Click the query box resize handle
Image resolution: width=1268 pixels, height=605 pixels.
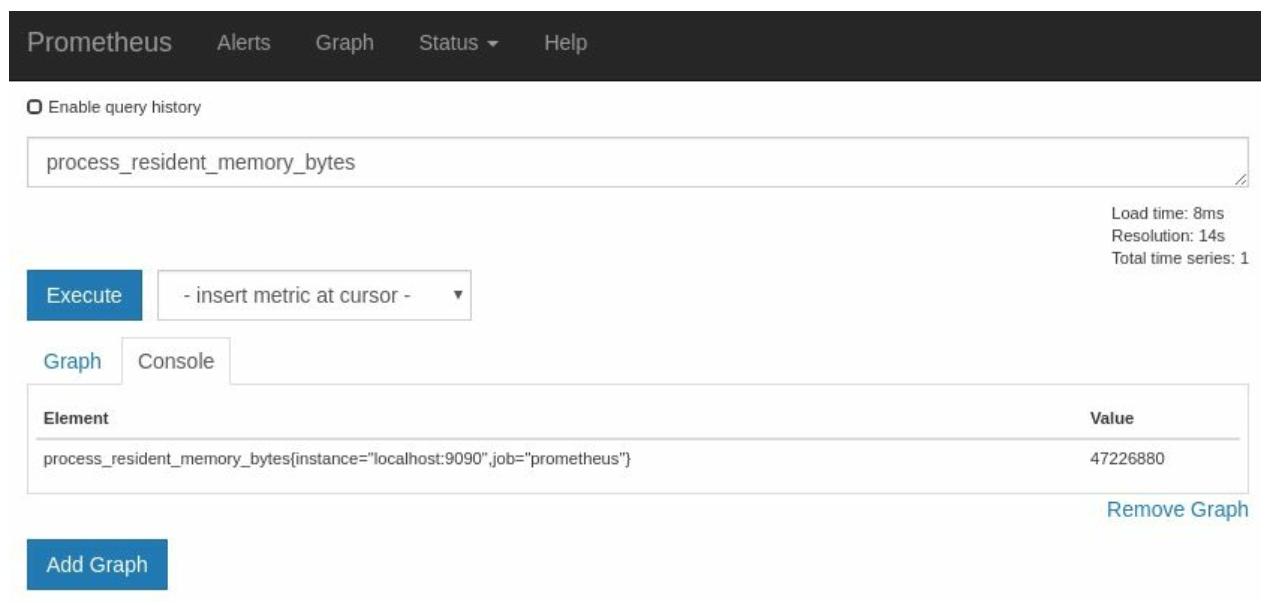click(1241, 180)
